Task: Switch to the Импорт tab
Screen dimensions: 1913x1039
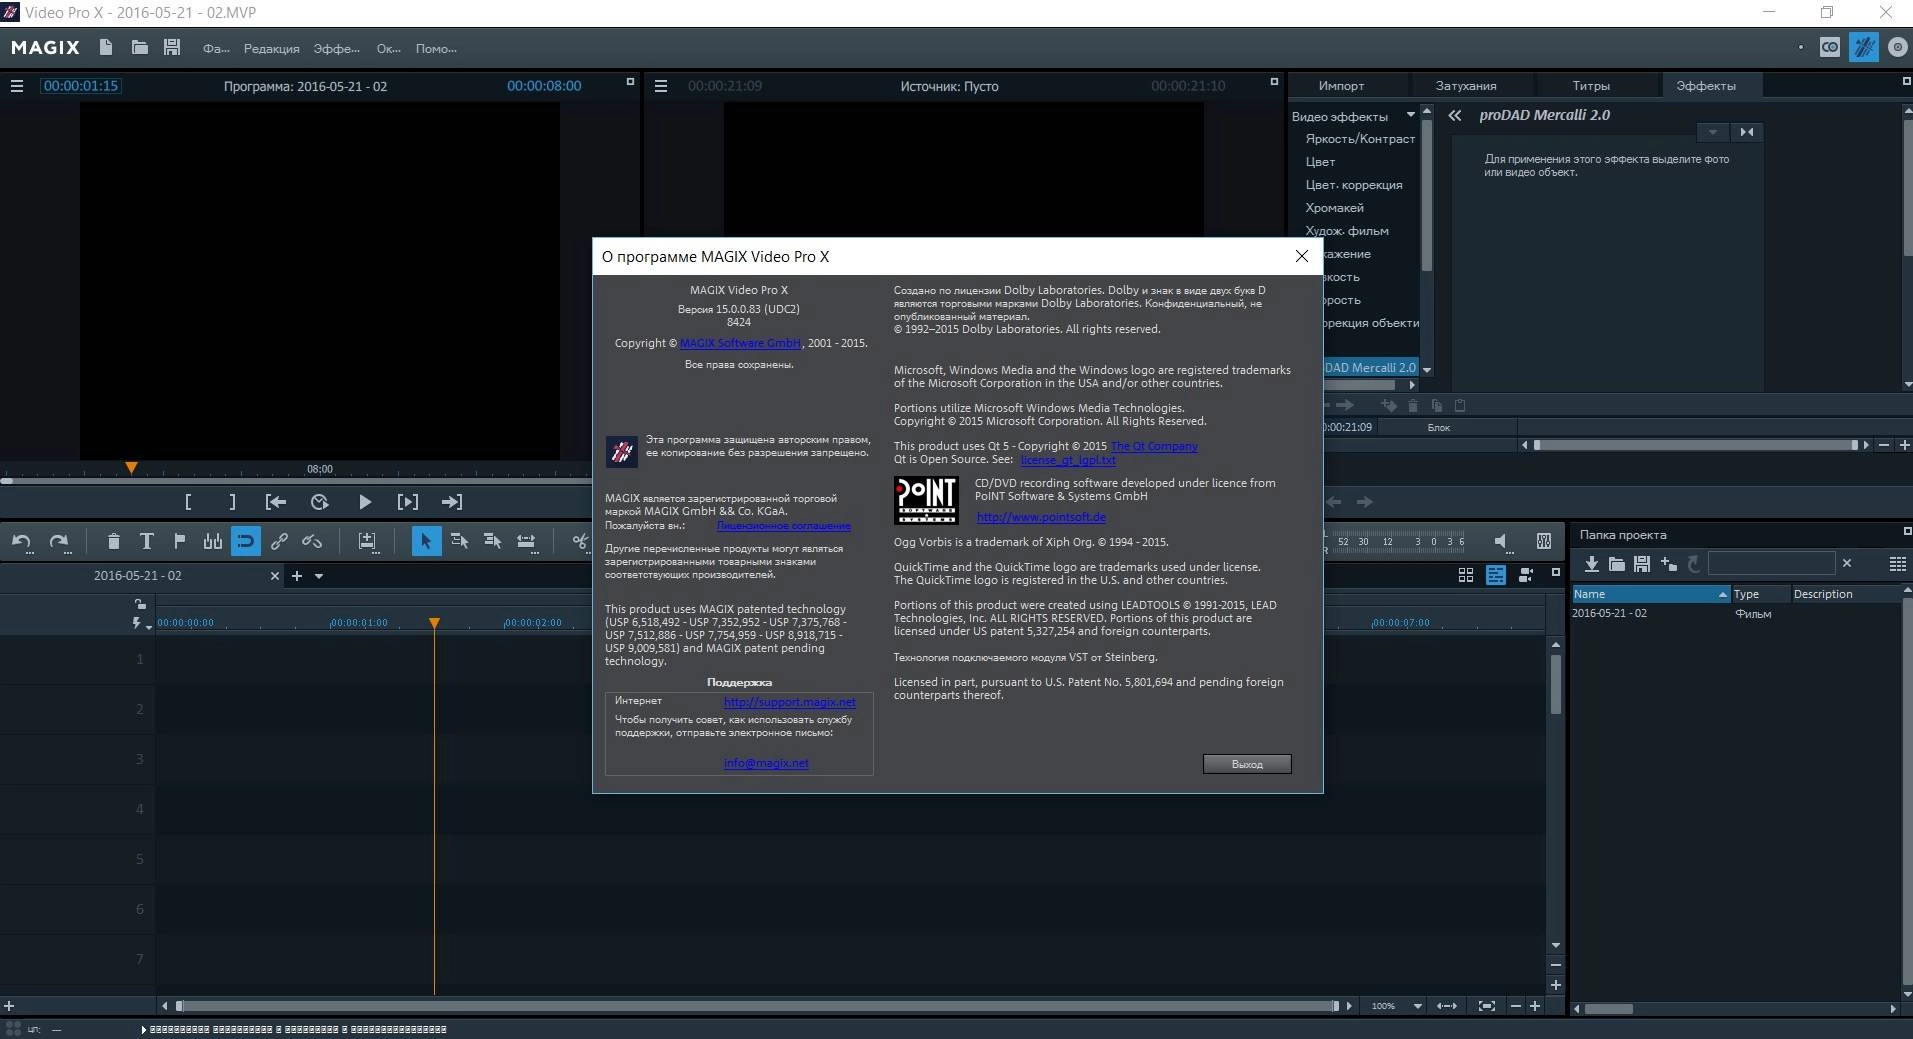Action: click(x=1341, y=86)
